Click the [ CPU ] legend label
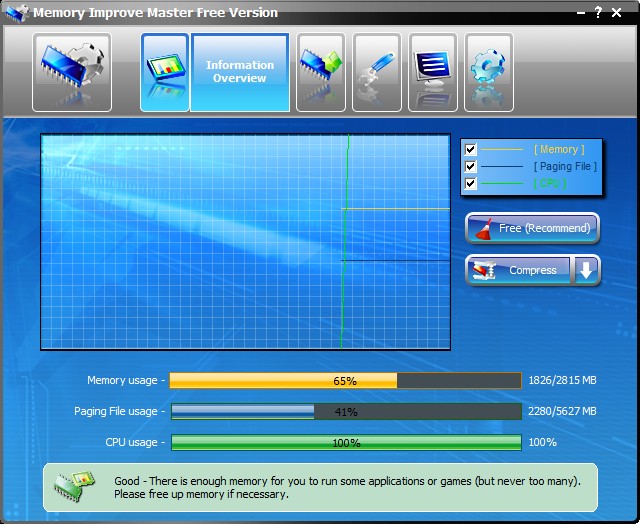 pyautogui.click(x=550, y=184)
